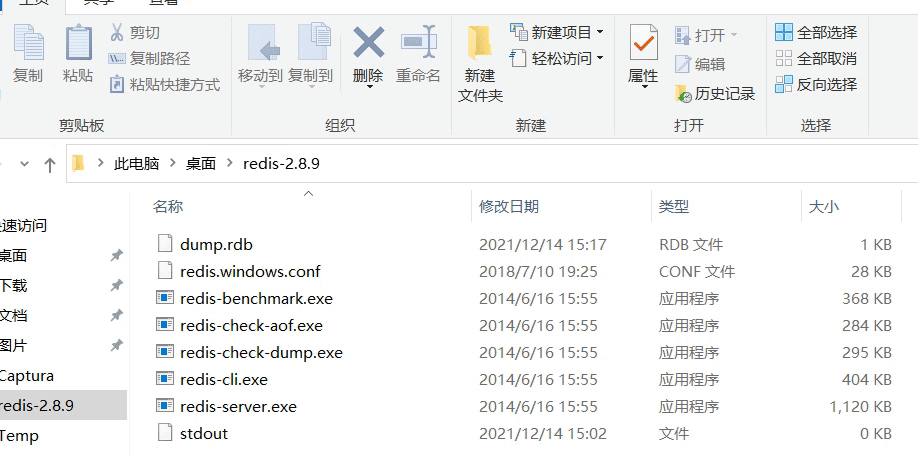Click 速访问 (Quick access) sidebar header
Viewport: 918px width, 456px height.
(23, 225)
